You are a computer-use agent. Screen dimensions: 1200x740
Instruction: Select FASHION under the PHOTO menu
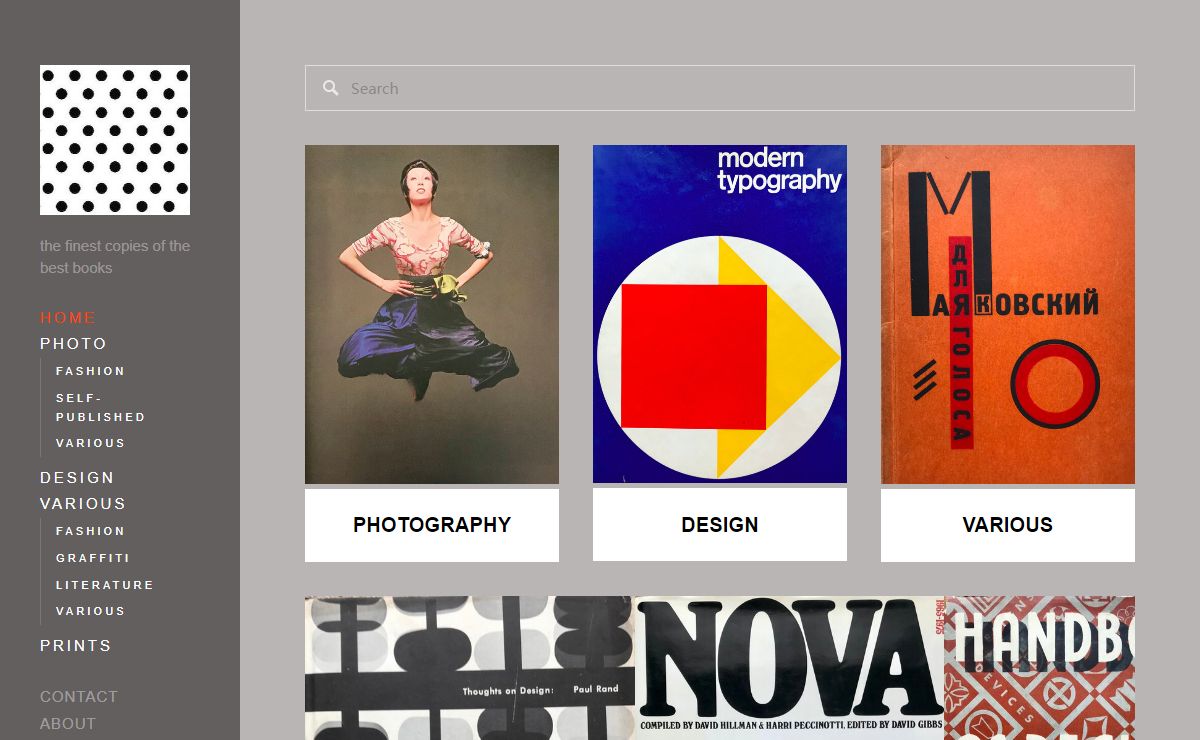pos(91,371)
